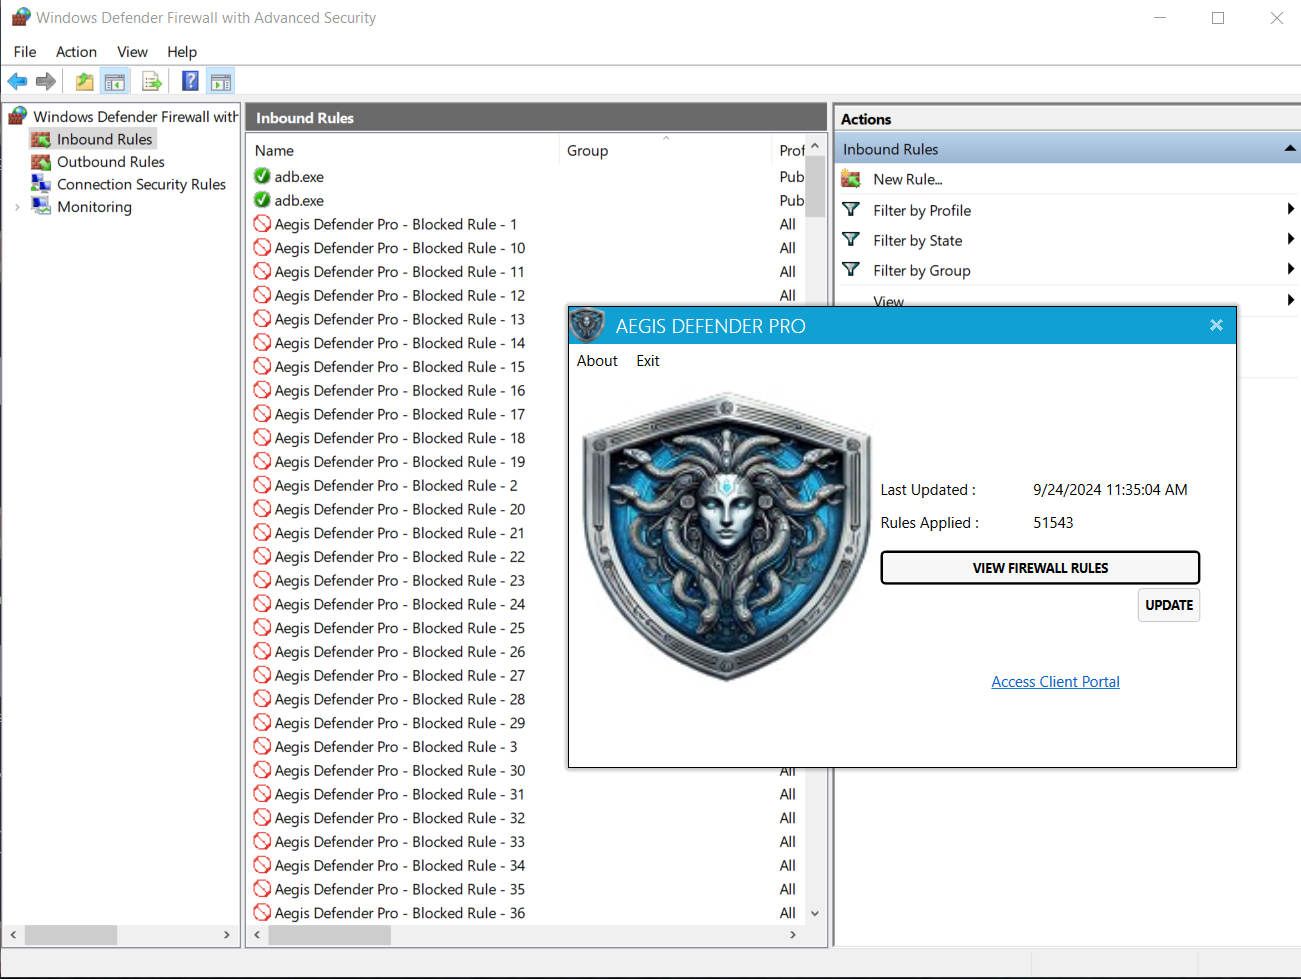Click the tree pane horizontal scrollbar right arrow
1301x979 pixels.
click(x=227, y=935)
